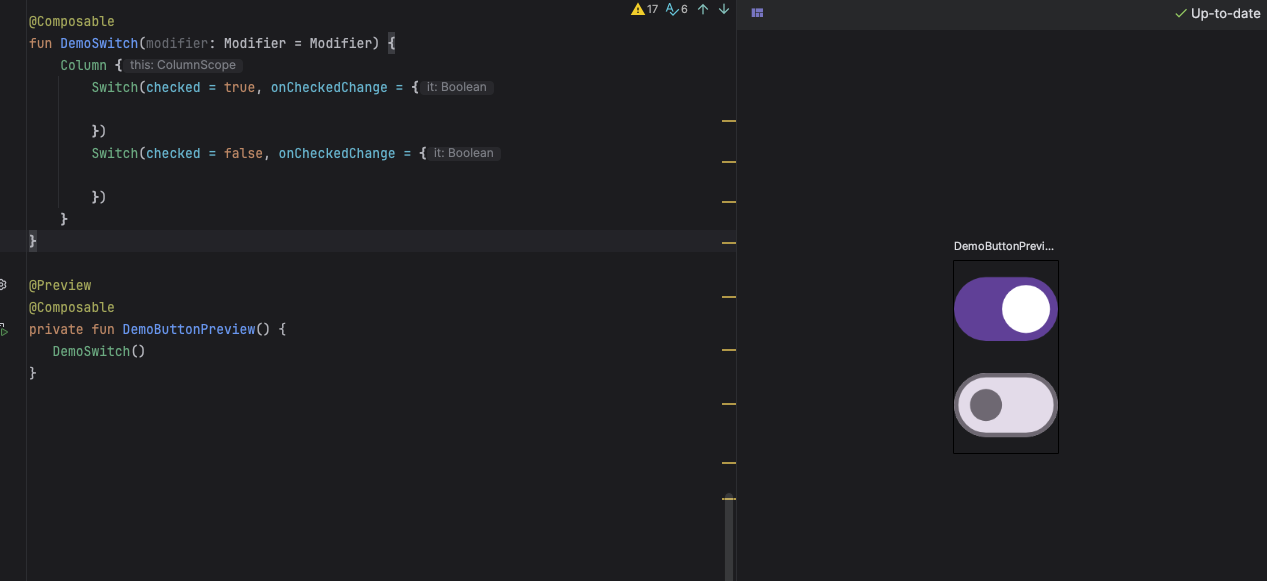Viewport: 1267px width, 581px height.
Task: Click the yellow warnings triangle icon
Action: pyautogui.click(x=638, y=10)
